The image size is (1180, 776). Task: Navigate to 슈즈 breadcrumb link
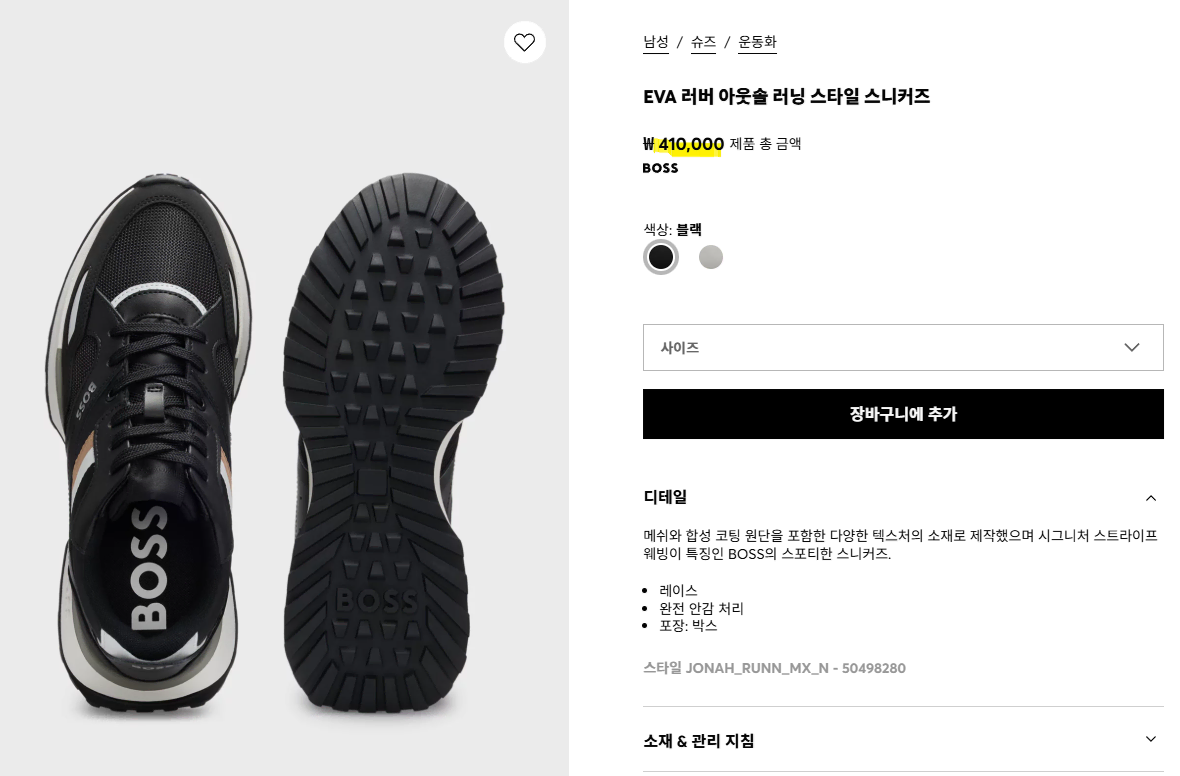click(x=703, y=42)
